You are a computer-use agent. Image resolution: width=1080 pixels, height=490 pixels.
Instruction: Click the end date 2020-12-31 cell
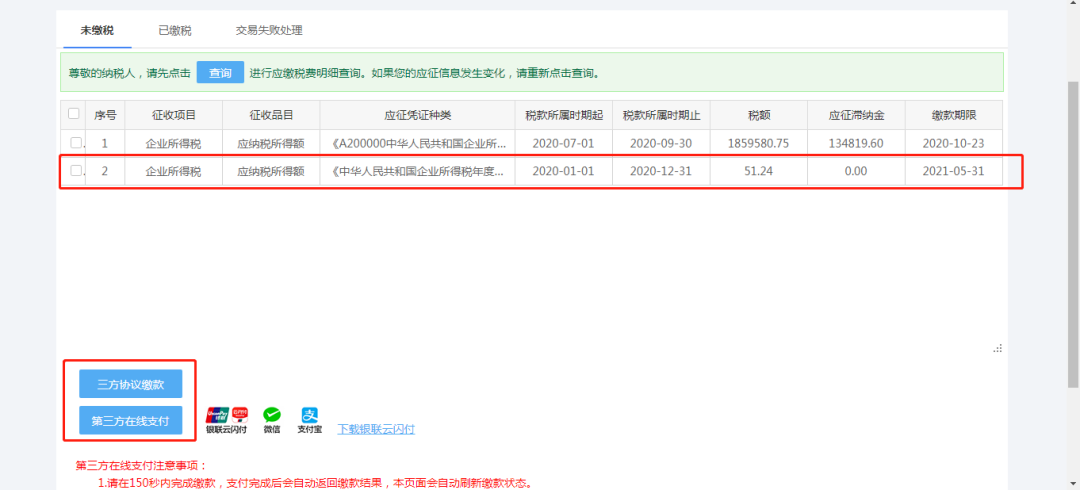(x=662, y=172)
